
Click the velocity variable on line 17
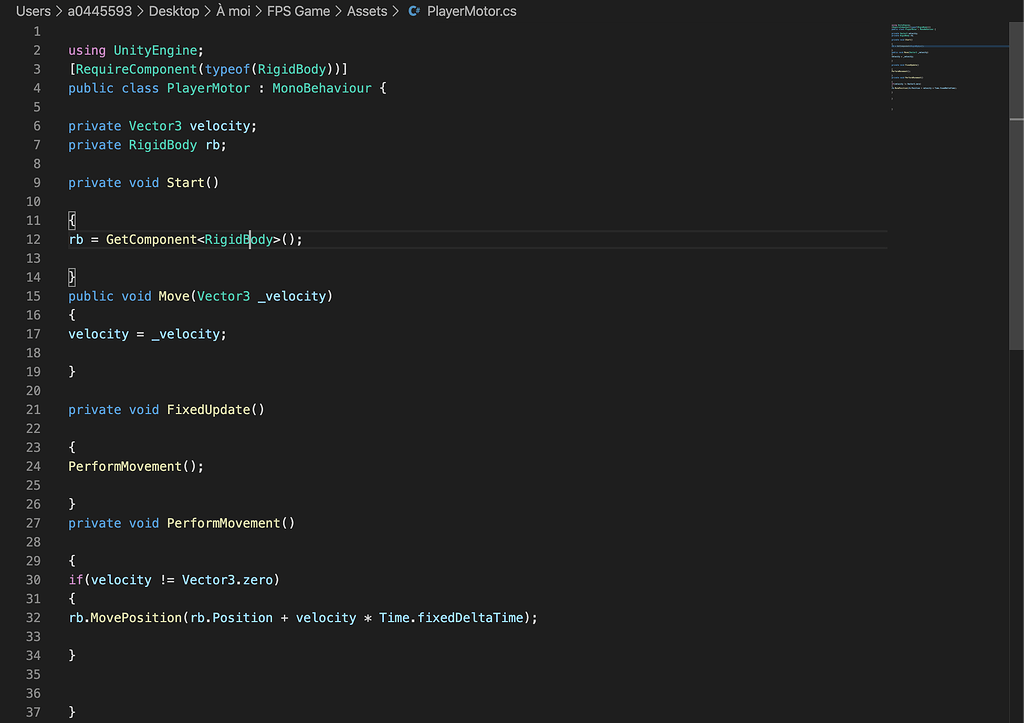coord(97,333)
